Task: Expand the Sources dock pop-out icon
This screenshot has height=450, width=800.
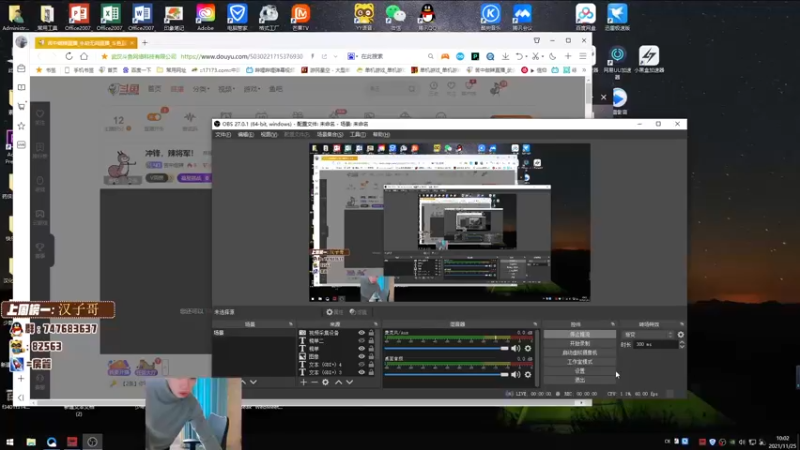Action: [376, 324]
